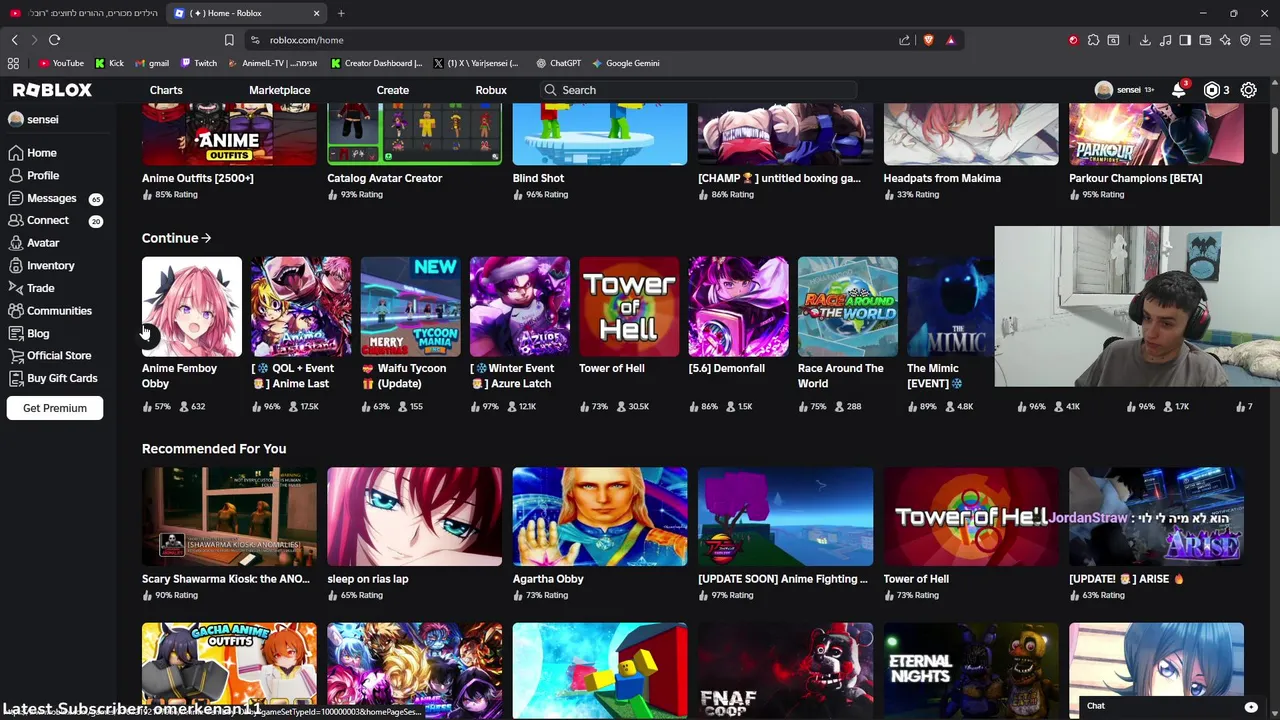
Task: Open the browser apps grid icon
Action: coord(13,63)
